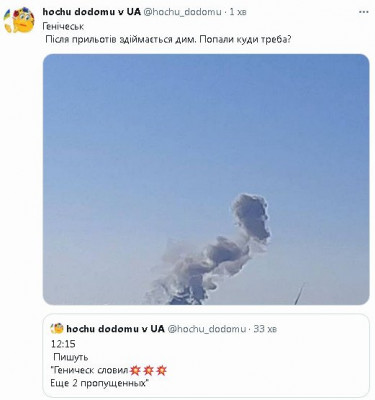
Task: Click the middle explosion emoji
Action: tap(148, 370)
